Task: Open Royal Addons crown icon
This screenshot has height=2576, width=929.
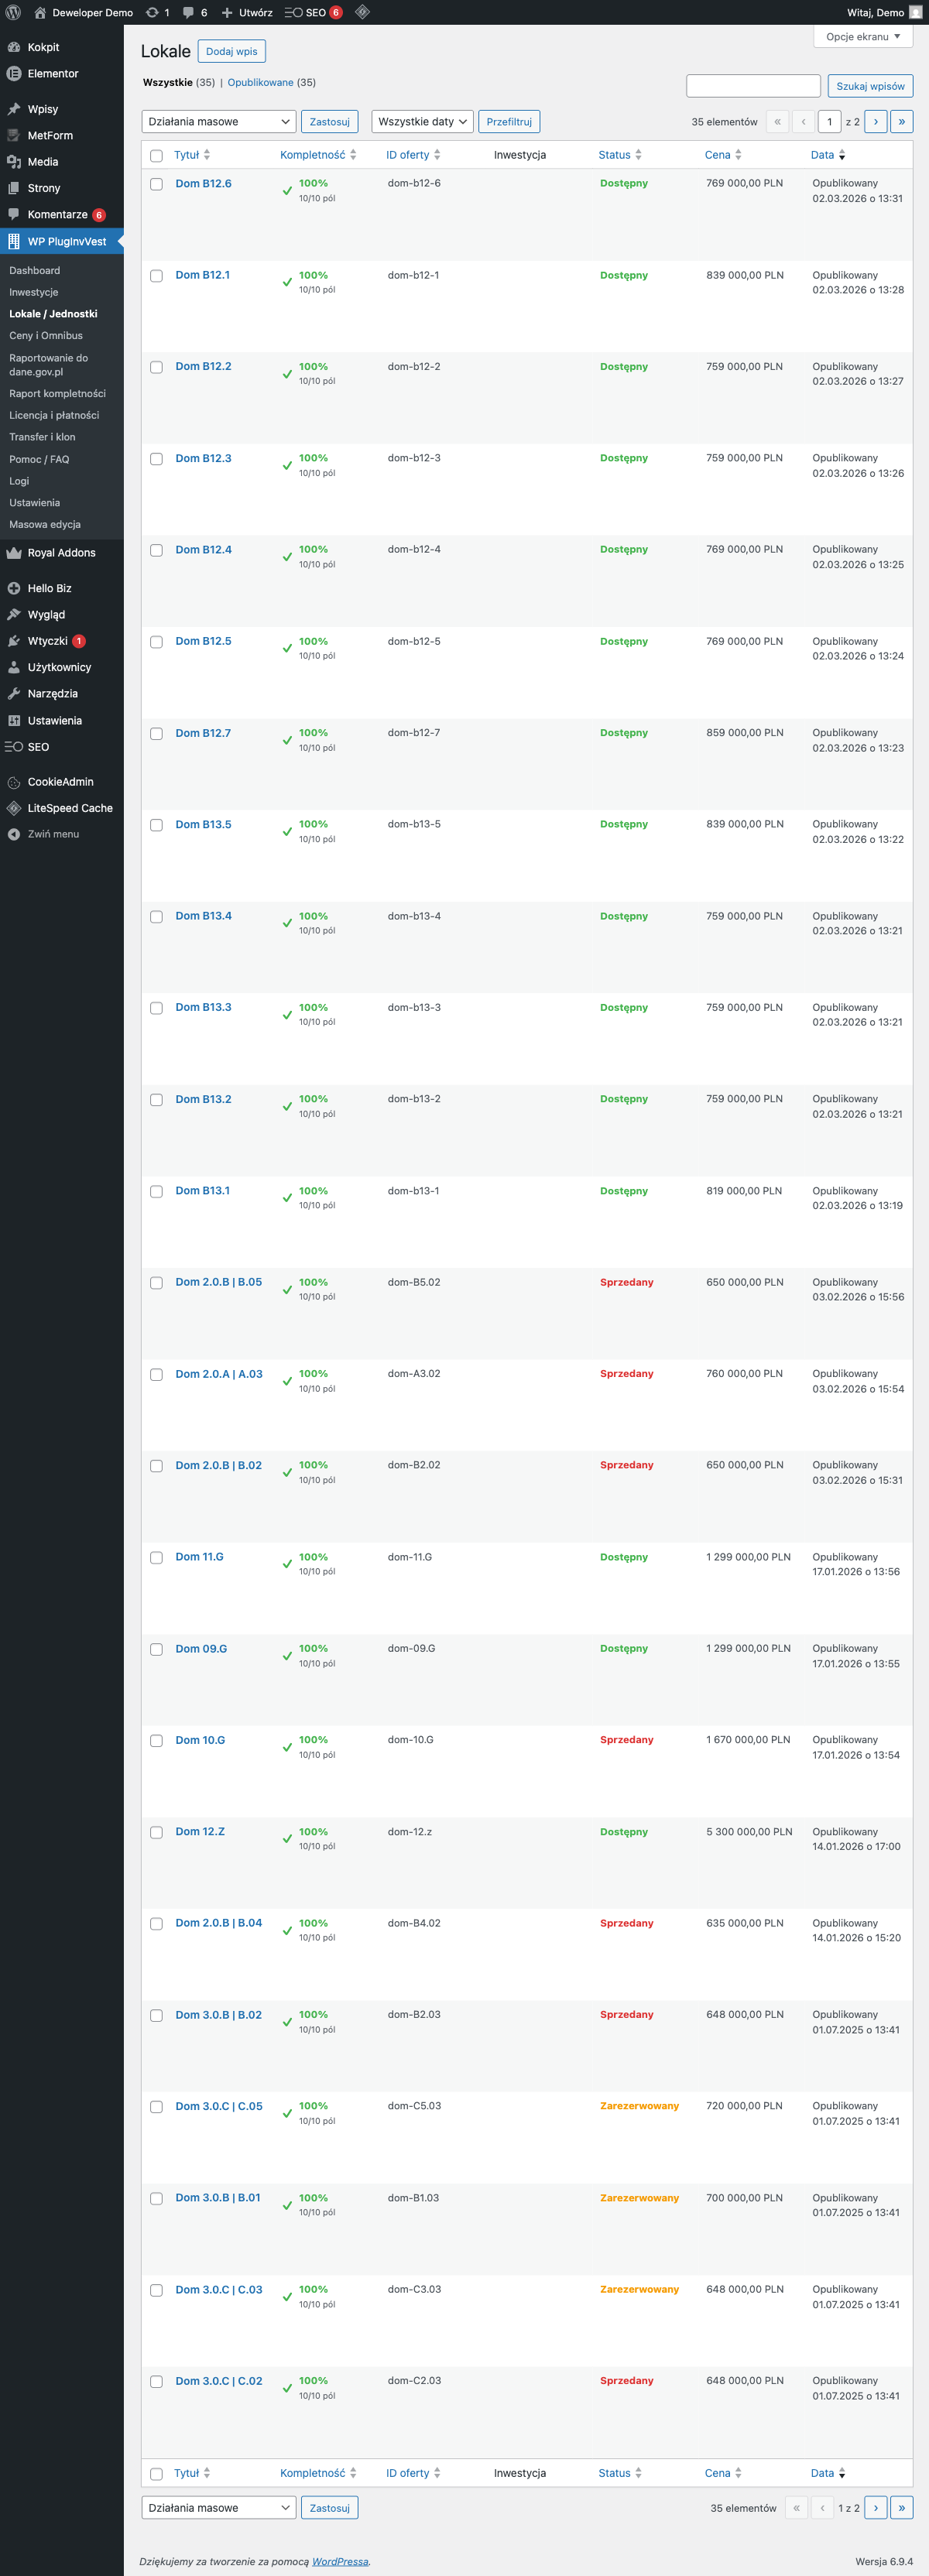Action: point(14,552)
